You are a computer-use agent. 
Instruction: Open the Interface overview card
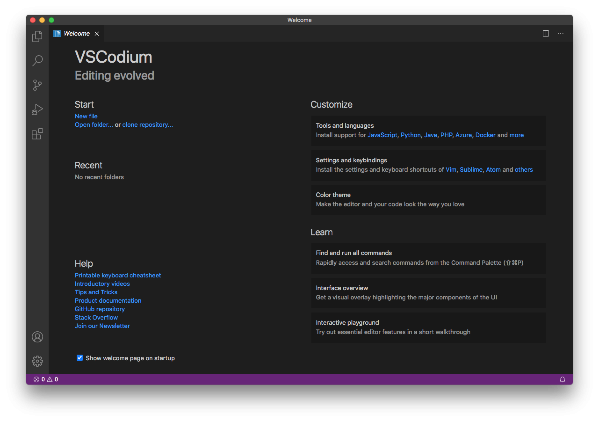pyautogui.click(x=428, y=293)
